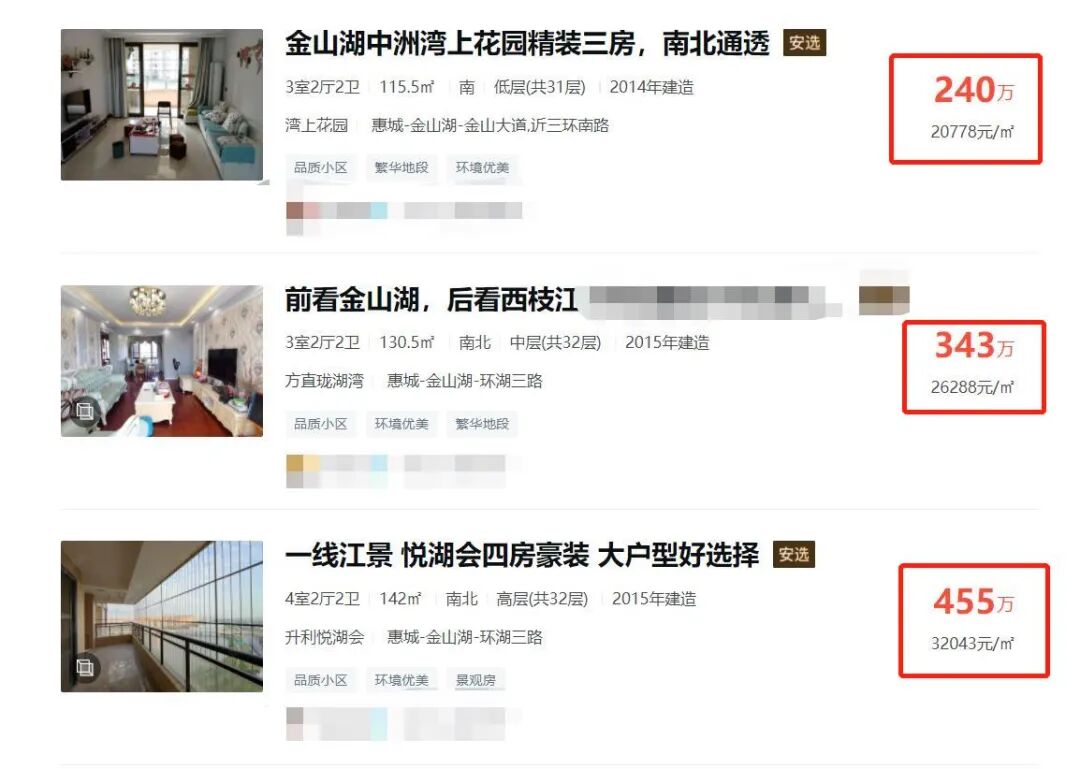Open first listing living room thumbnail
Image resolution: width=1080 pixels, height=769 pixels.
tap(162, 105)
